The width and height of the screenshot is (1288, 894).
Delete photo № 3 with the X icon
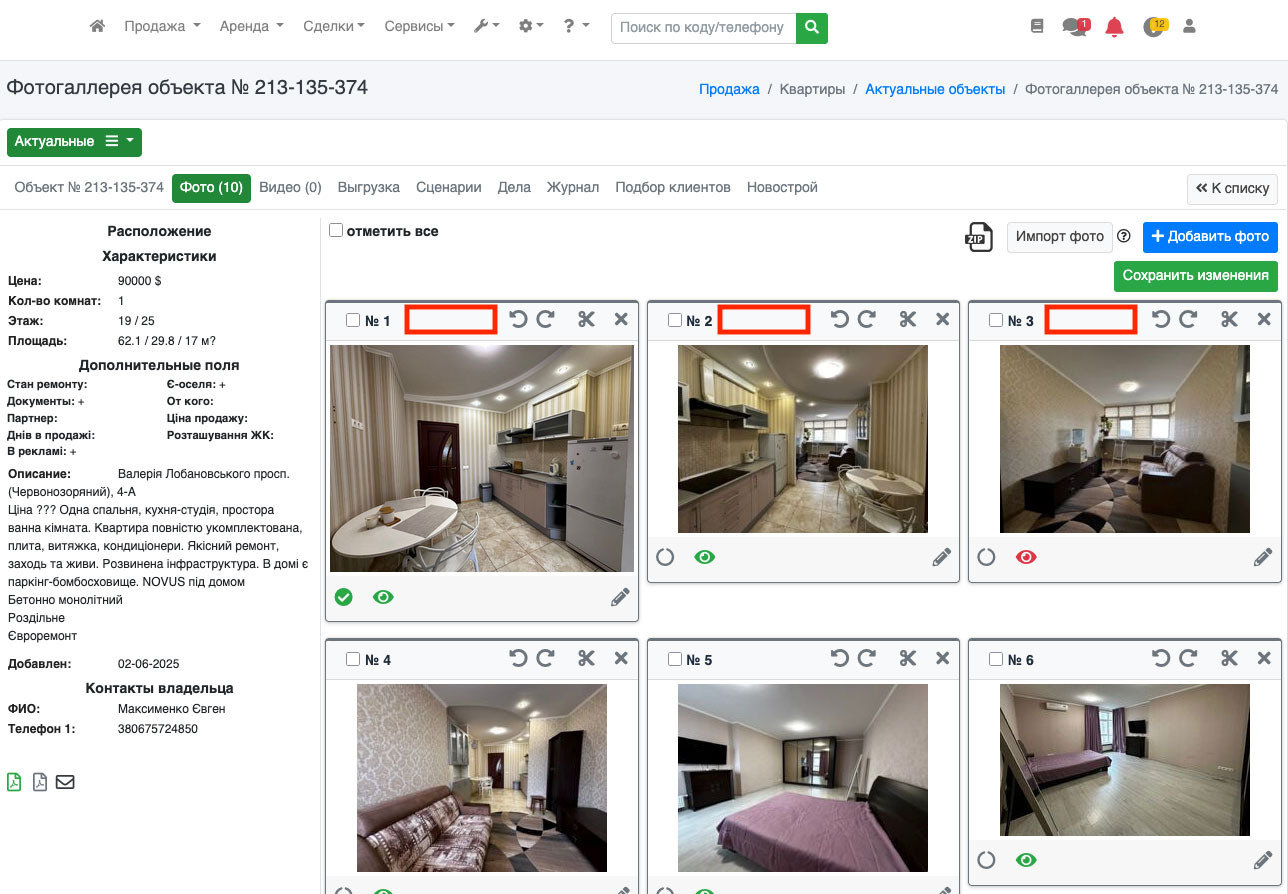[1264, 320]
